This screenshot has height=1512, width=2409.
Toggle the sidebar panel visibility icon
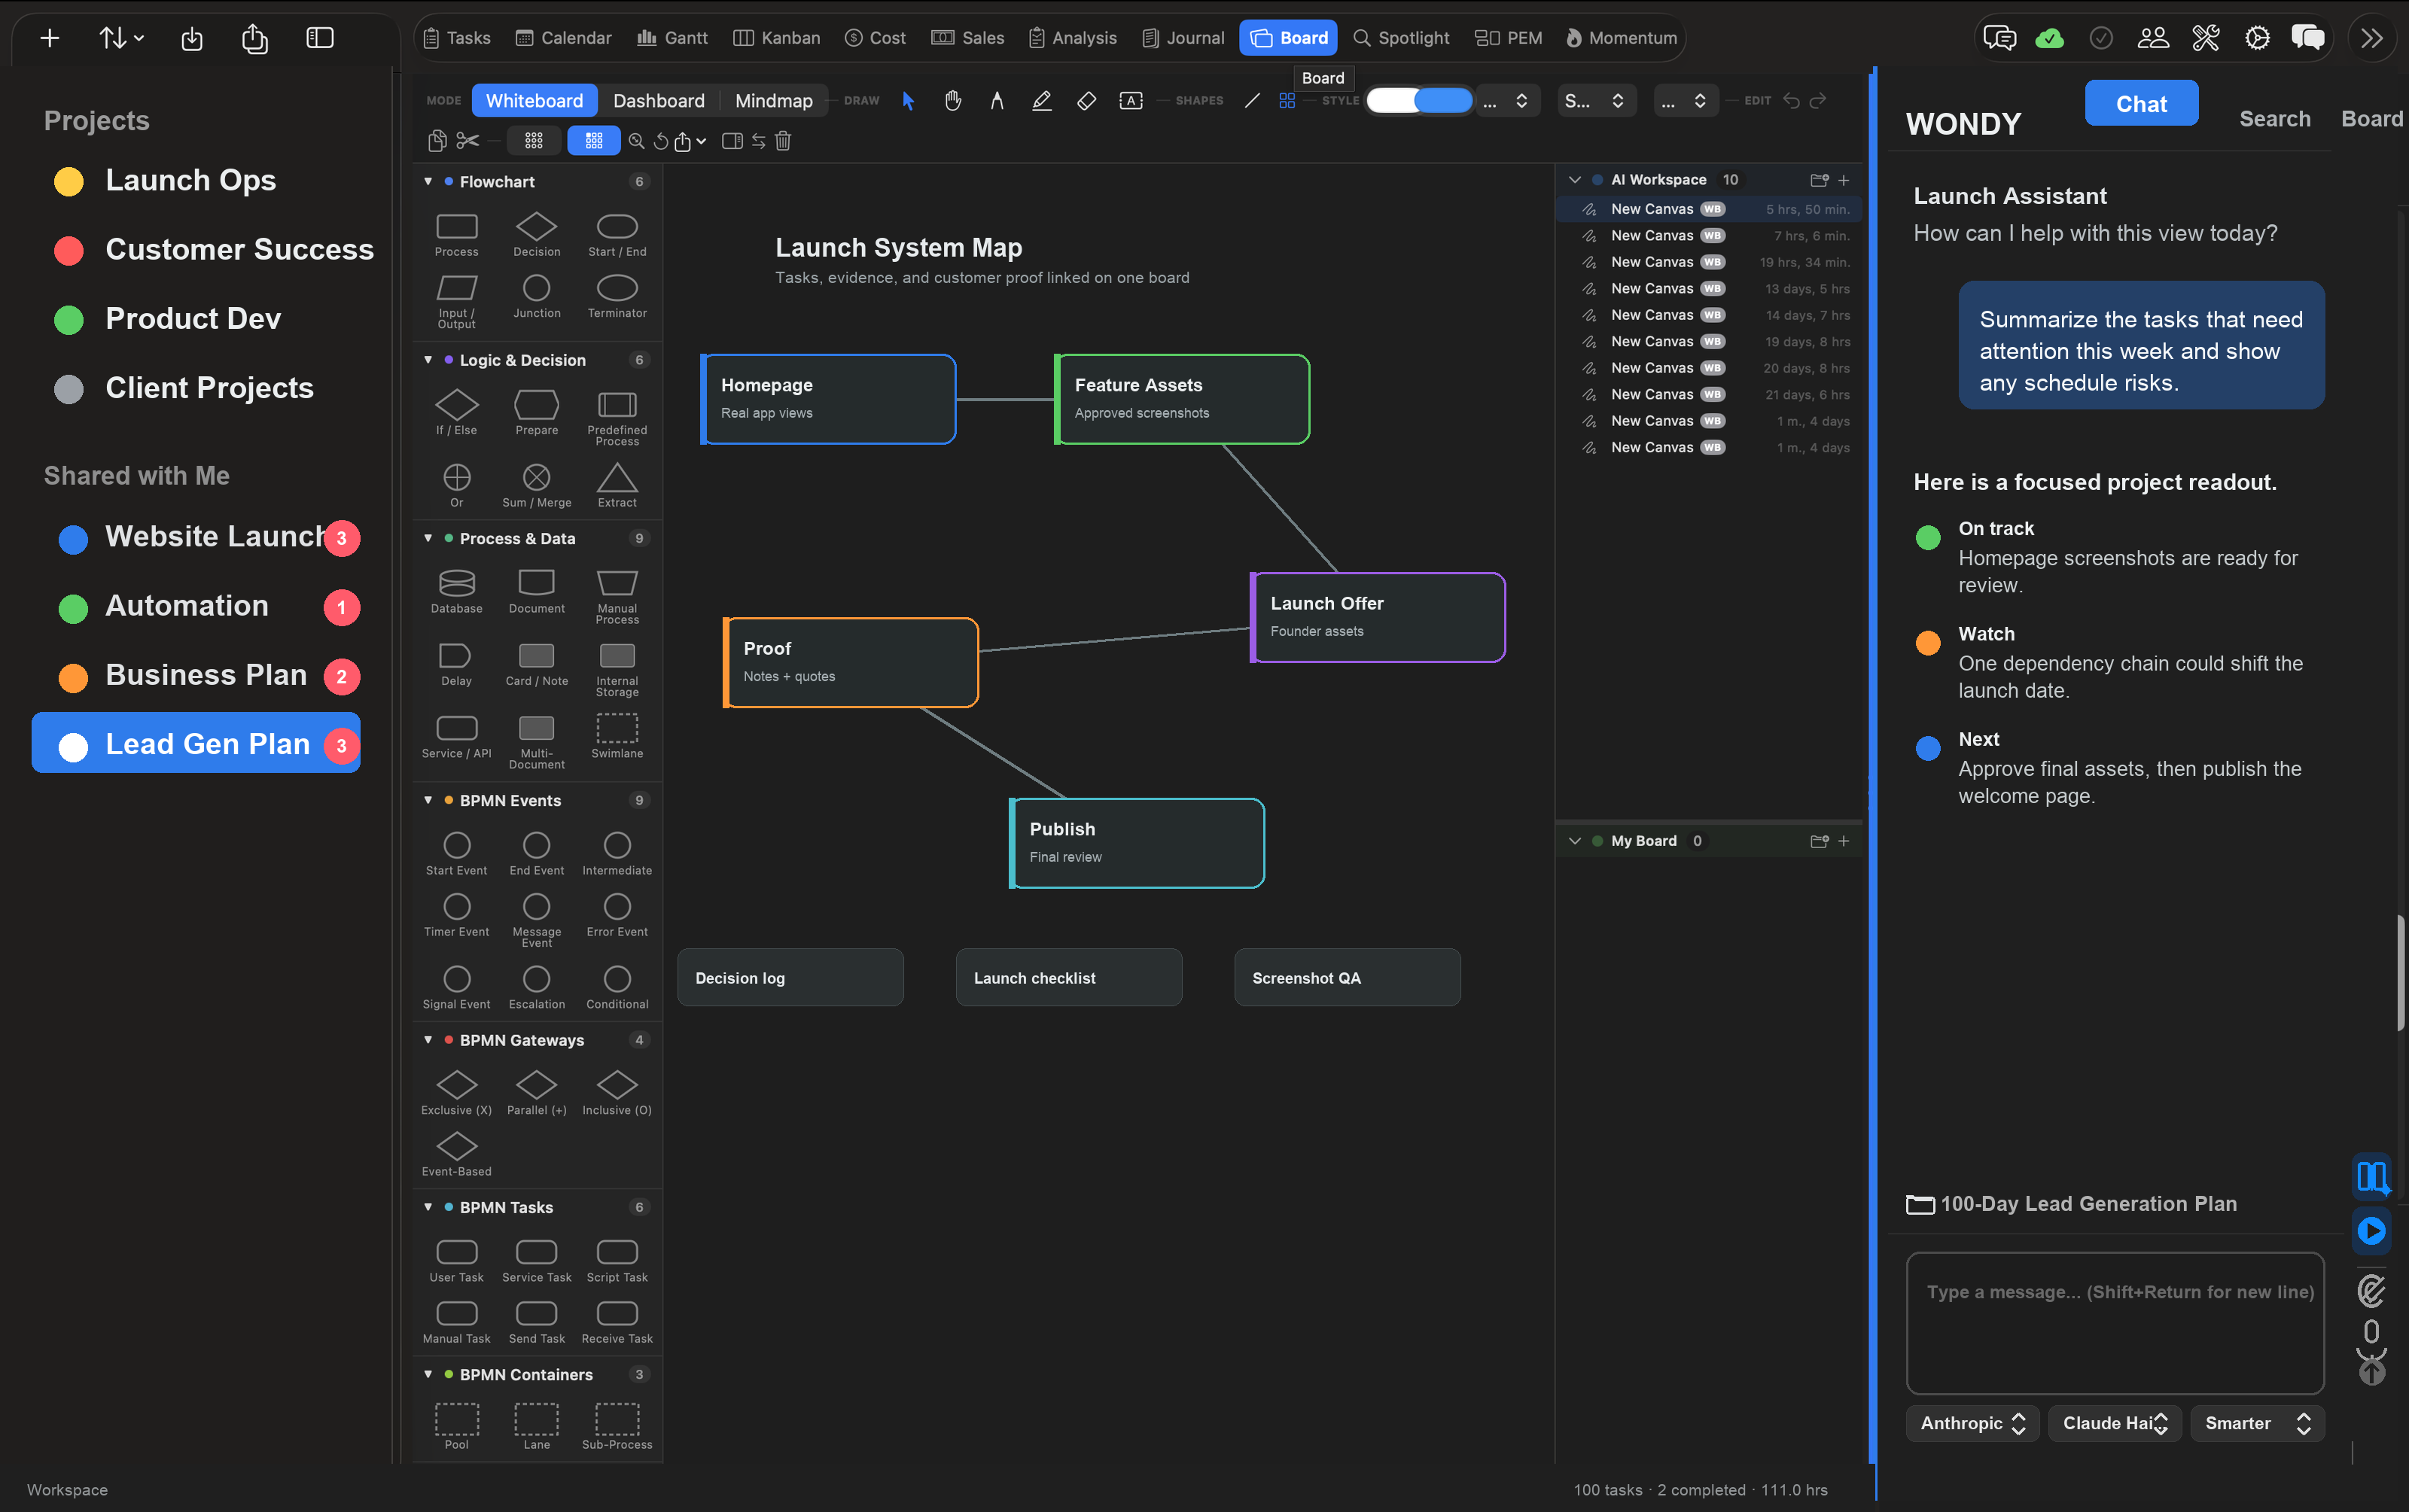319,38
